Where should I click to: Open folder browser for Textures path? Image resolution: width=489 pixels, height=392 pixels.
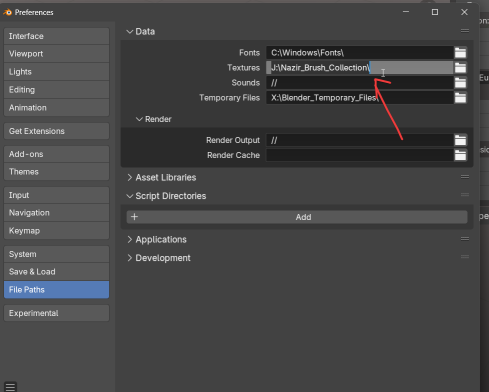pyautogui.click(x=460, y=68)
